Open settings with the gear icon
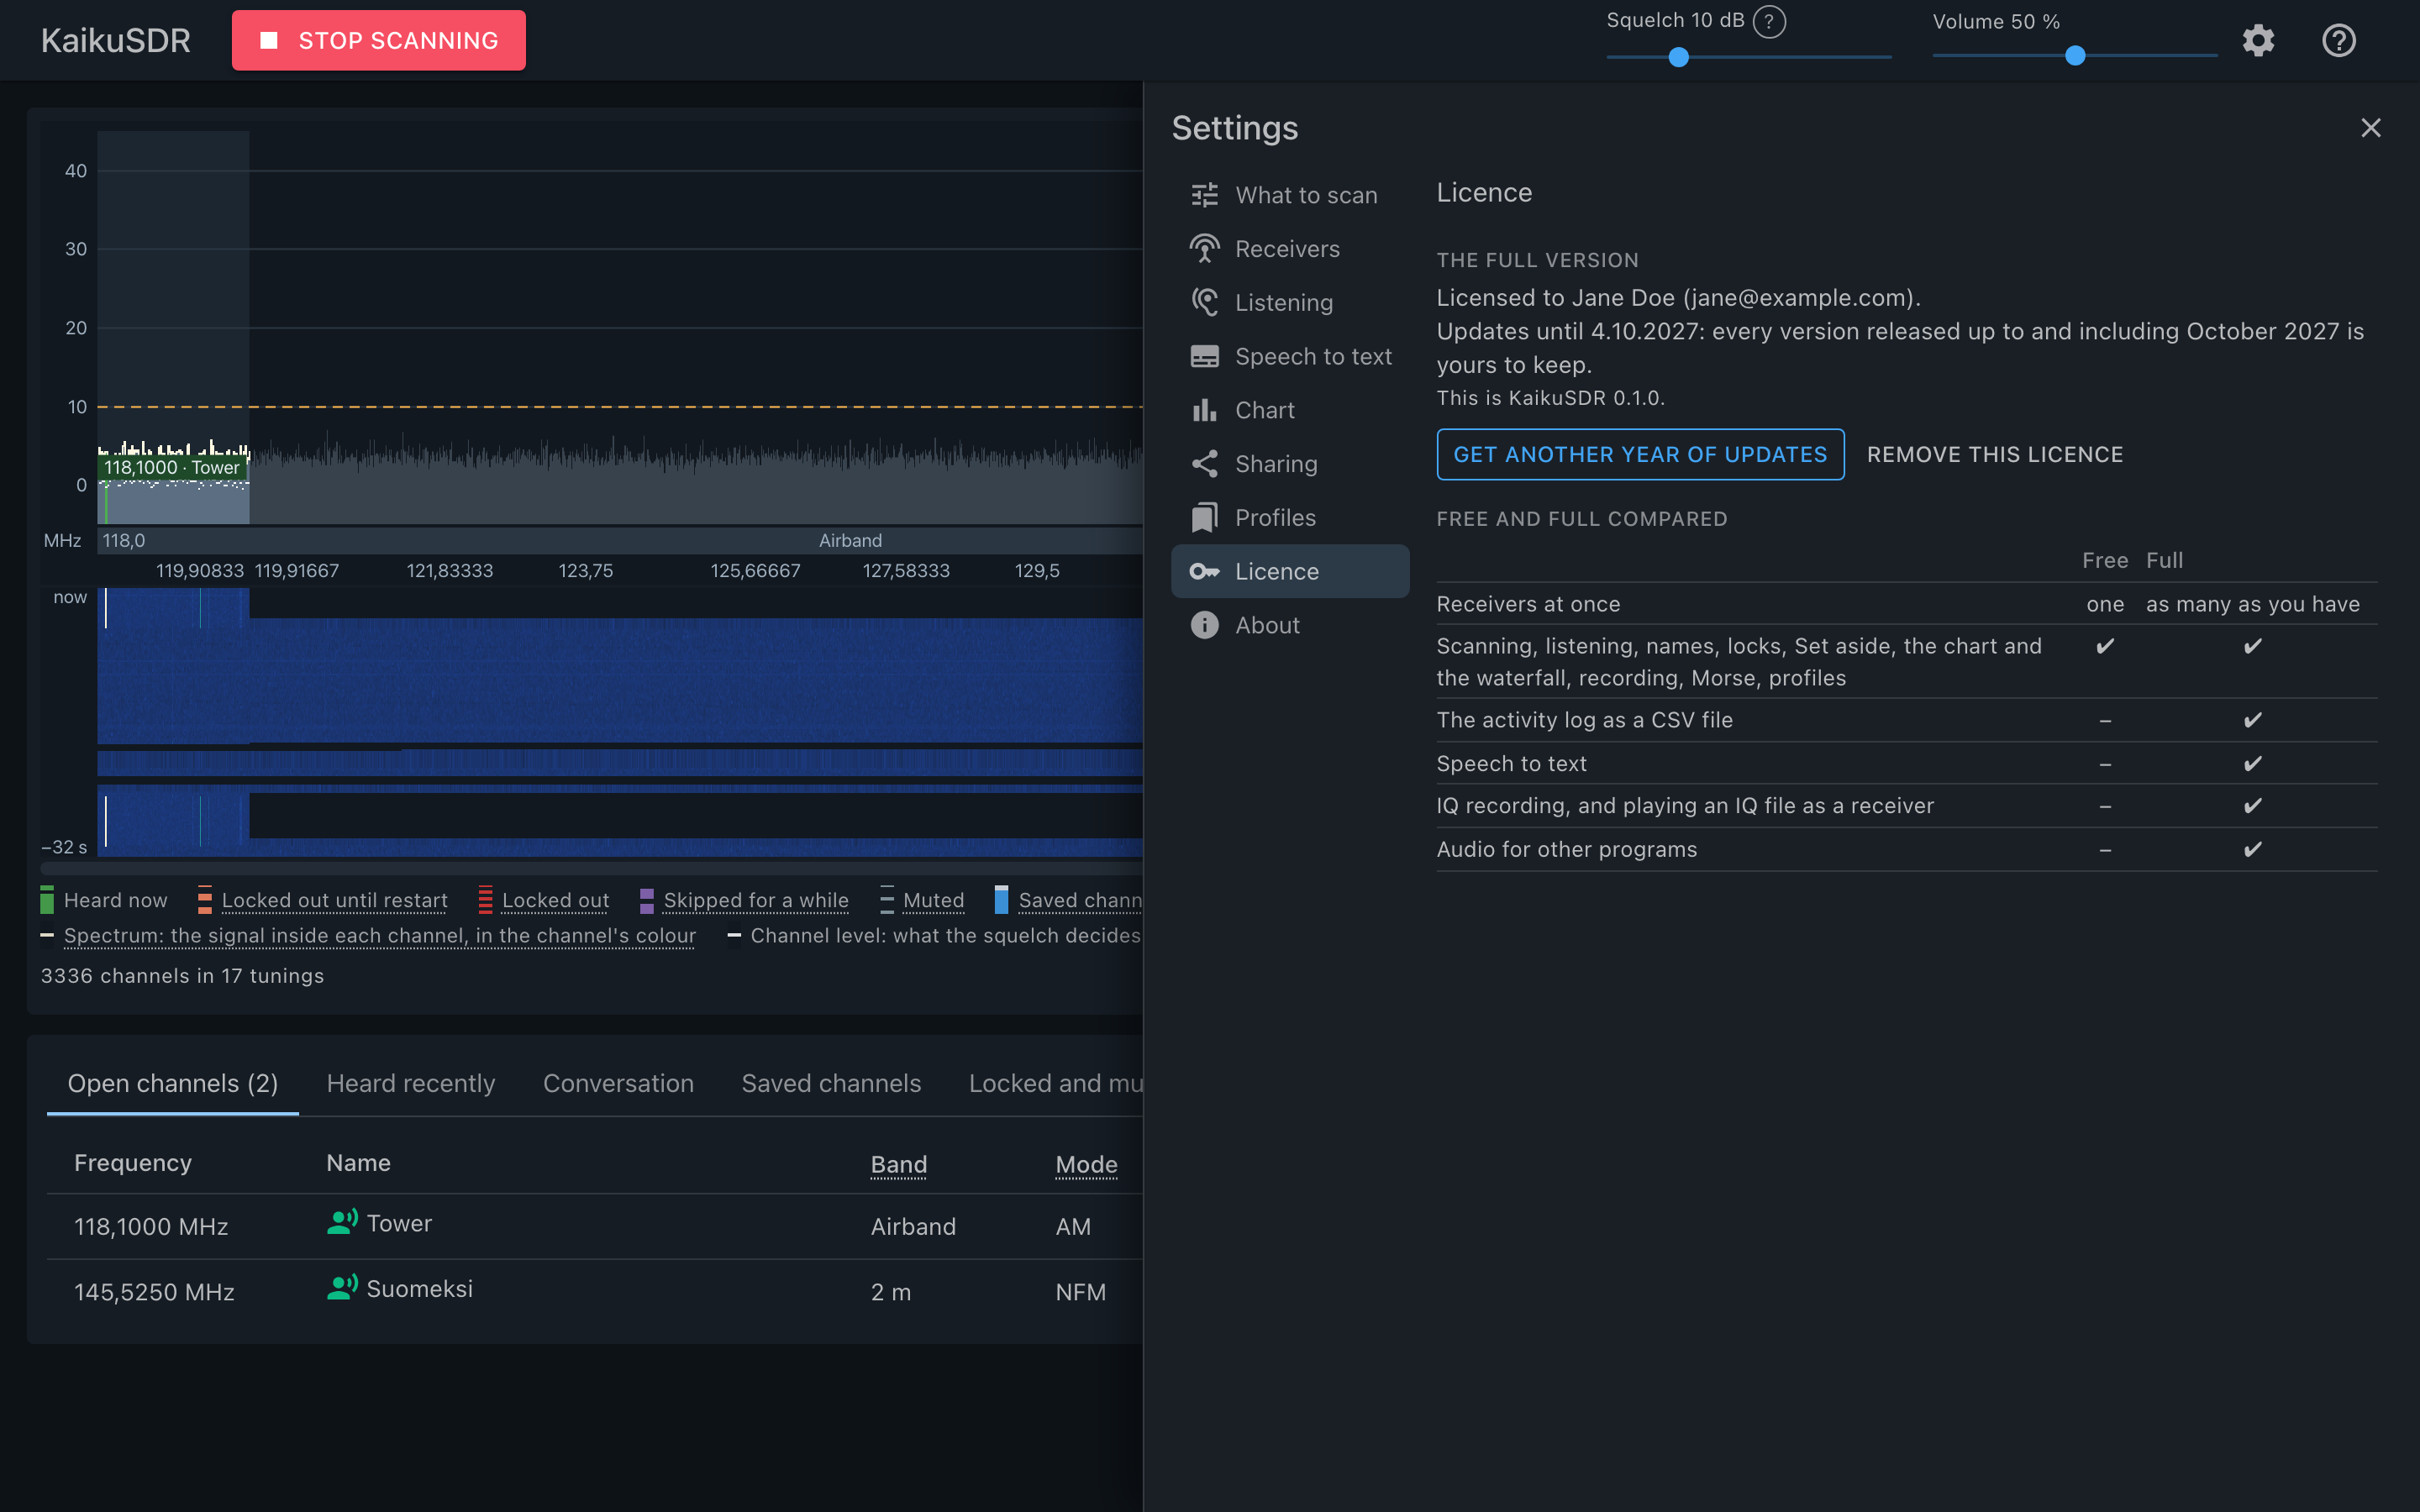Viewport: 2420px width, 1512px height. click(2258, 41)
